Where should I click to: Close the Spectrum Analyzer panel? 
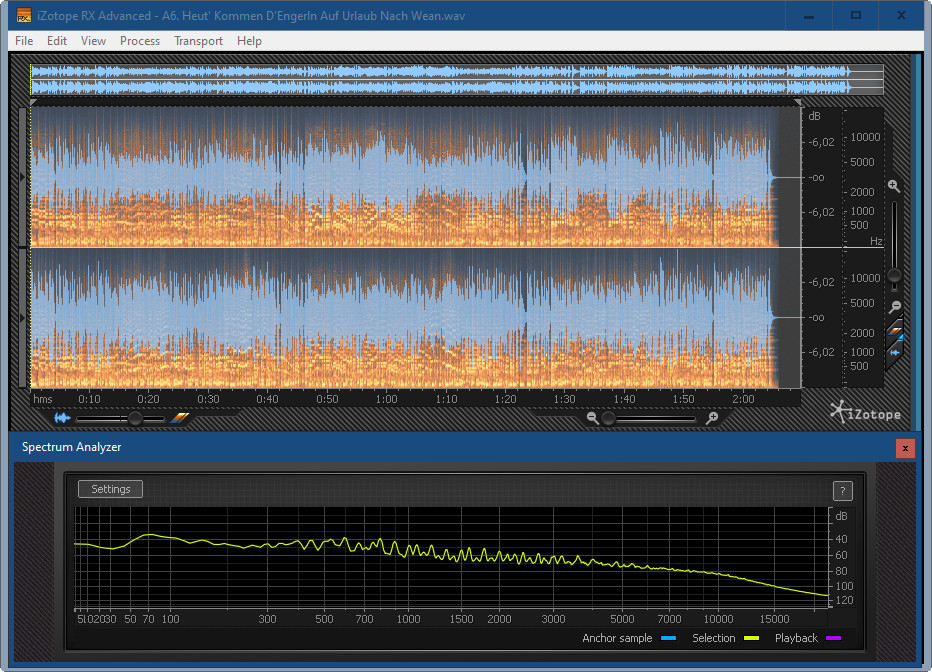pyautogui.click(x=905, y=448)
